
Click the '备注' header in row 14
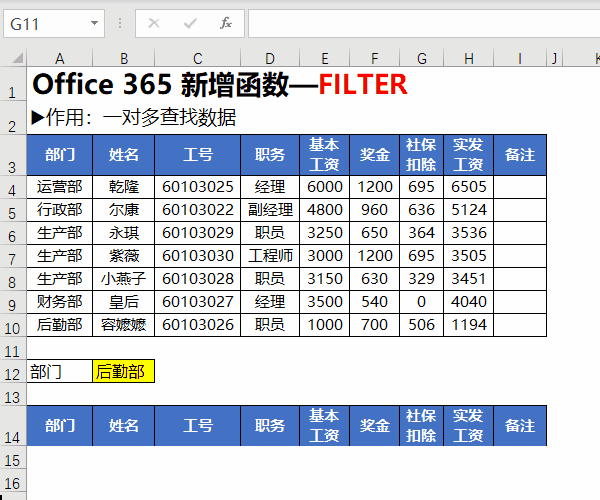coord(520,426)
